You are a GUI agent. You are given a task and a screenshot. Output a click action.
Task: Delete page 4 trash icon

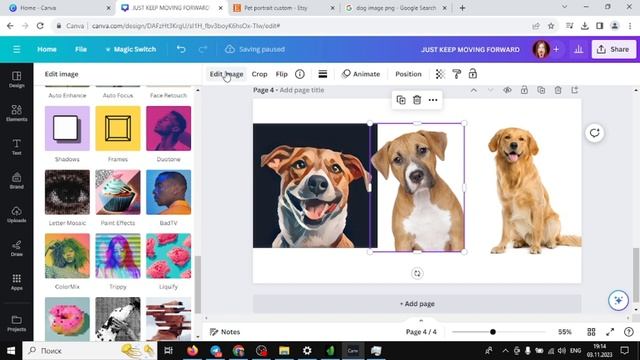coord(558,90)
